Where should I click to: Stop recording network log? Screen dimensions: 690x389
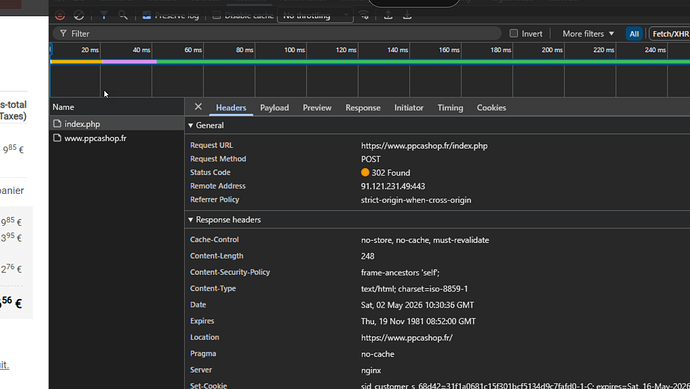point(60,15)
